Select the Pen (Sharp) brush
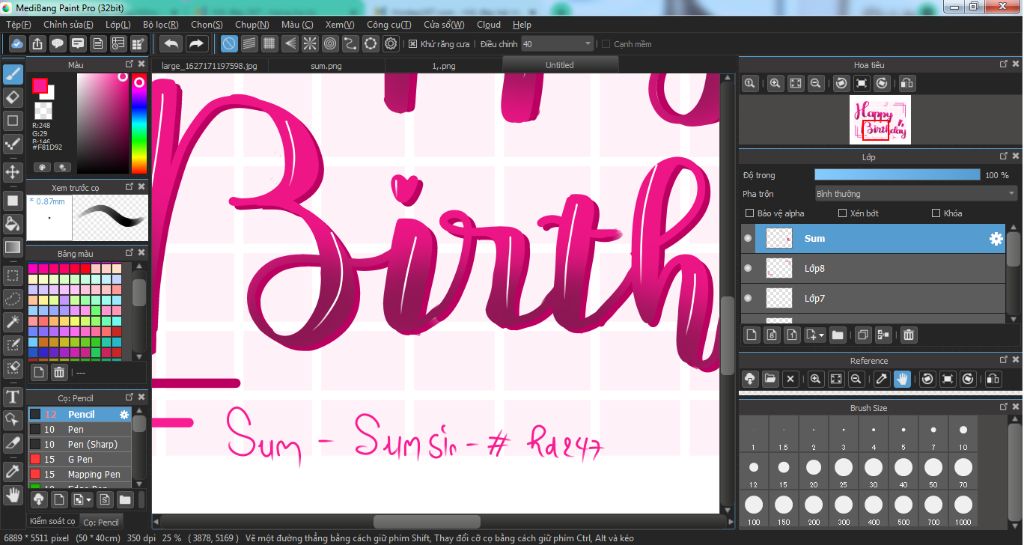1024x545 pixels. (80, 444)
